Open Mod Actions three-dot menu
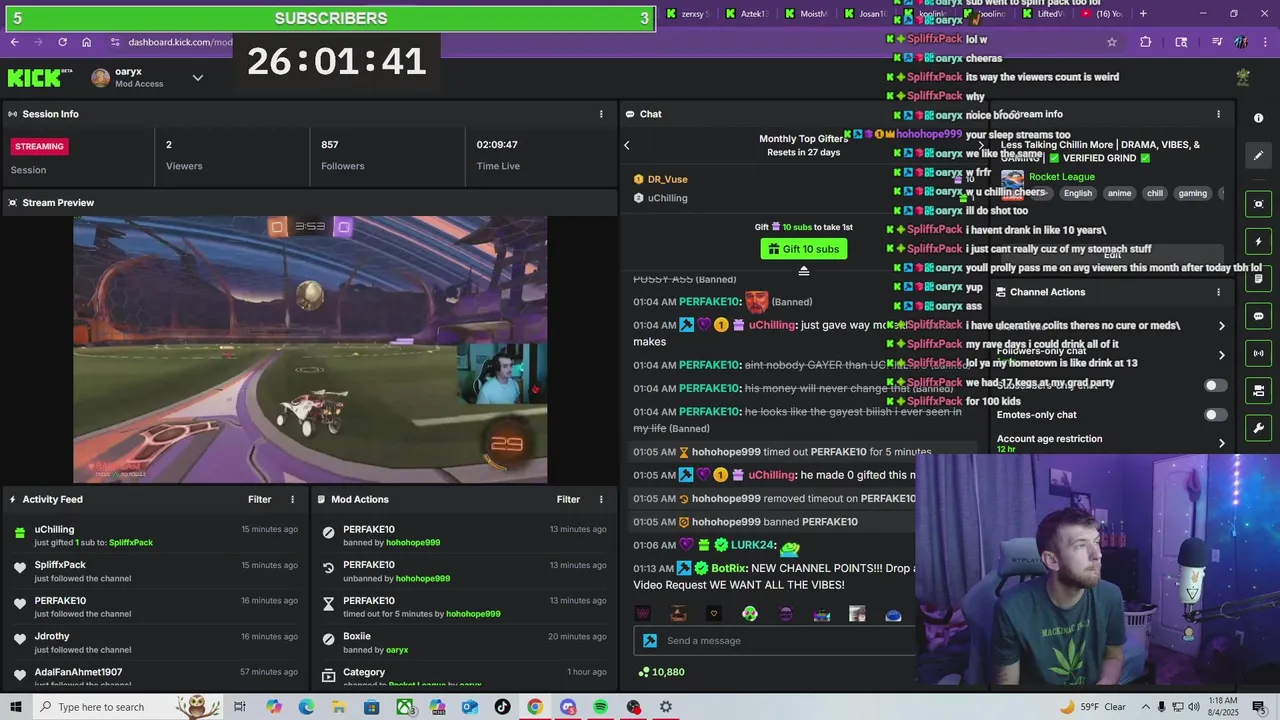The image size is (1280, 720). point(601,499)
